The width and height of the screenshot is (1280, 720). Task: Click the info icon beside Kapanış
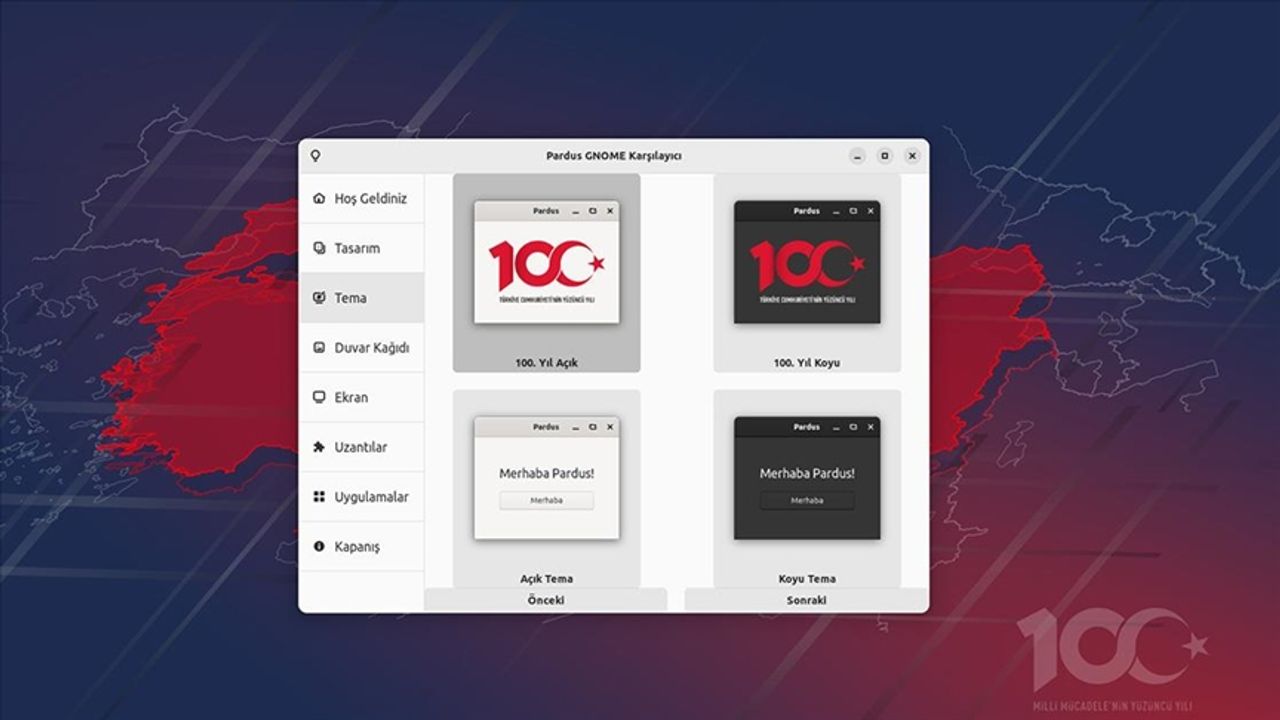(319, 547)
